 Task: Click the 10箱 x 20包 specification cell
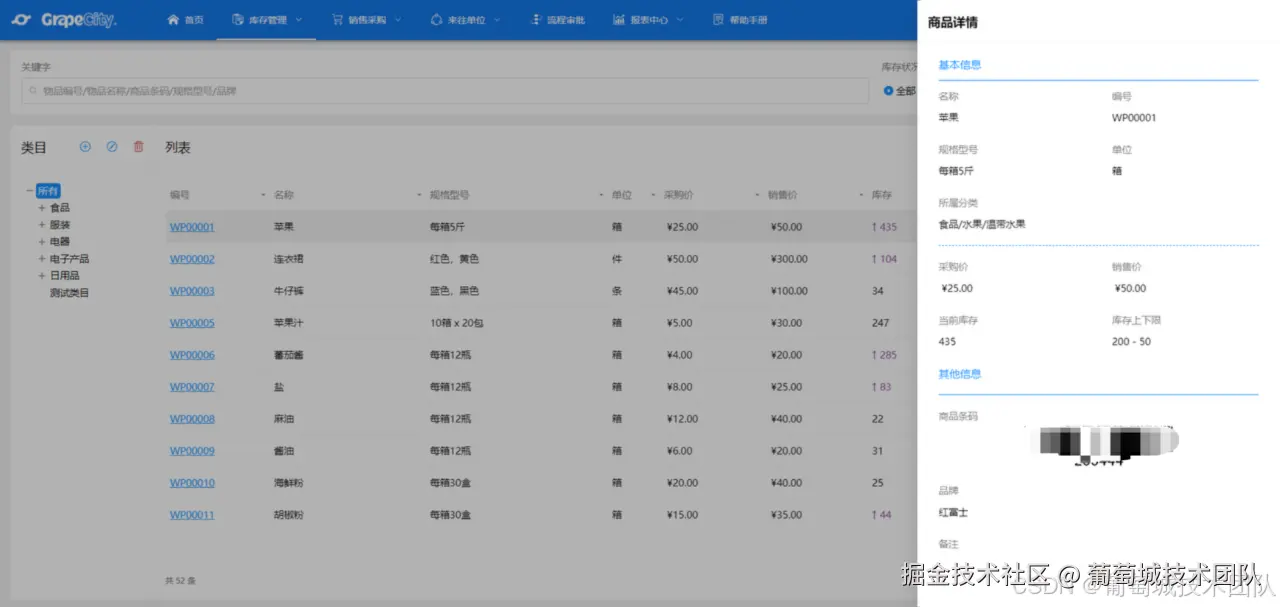click(456, 323)
